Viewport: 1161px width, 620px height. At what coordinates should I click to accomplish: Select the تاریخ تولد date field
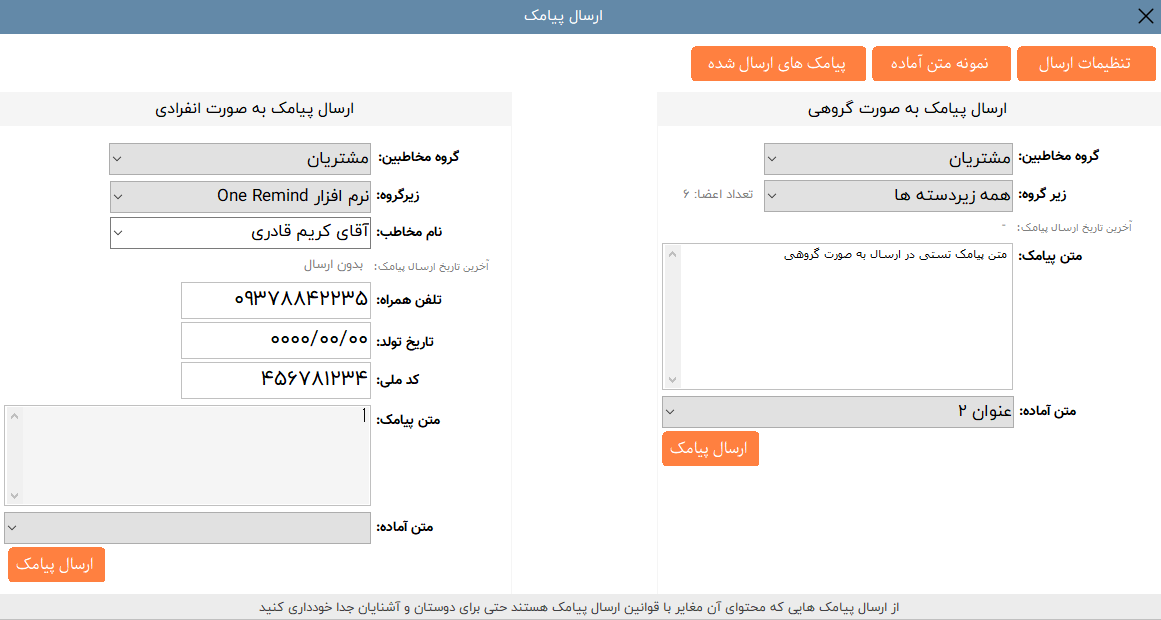coord(275,340)
